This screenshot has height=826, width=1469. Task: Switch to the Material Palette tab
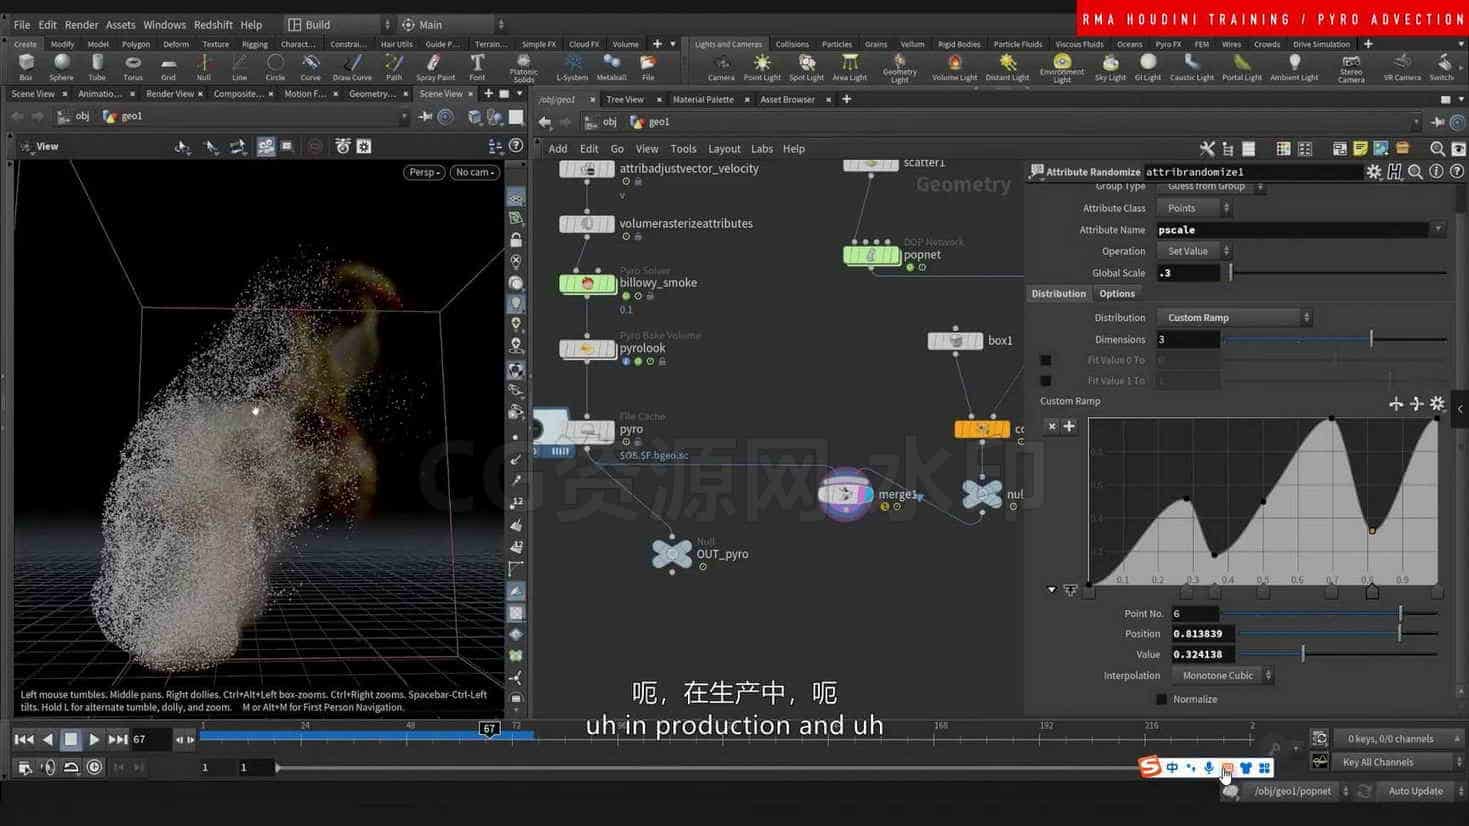[x=703, y=100]
